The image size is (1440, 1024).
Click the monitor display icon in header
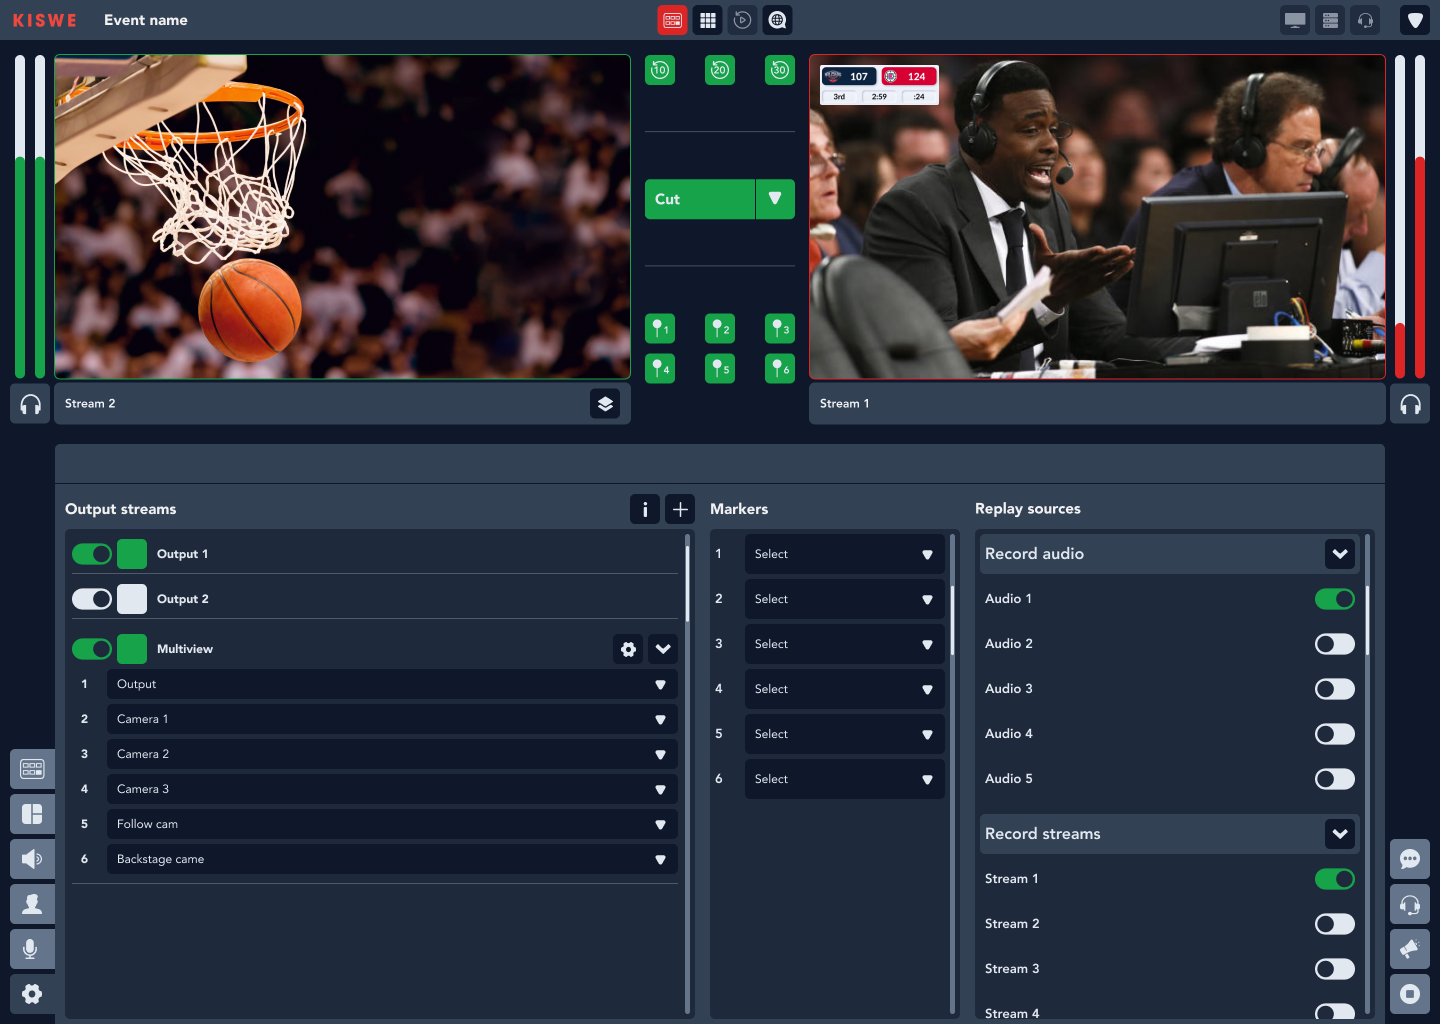pos(1295,20)
